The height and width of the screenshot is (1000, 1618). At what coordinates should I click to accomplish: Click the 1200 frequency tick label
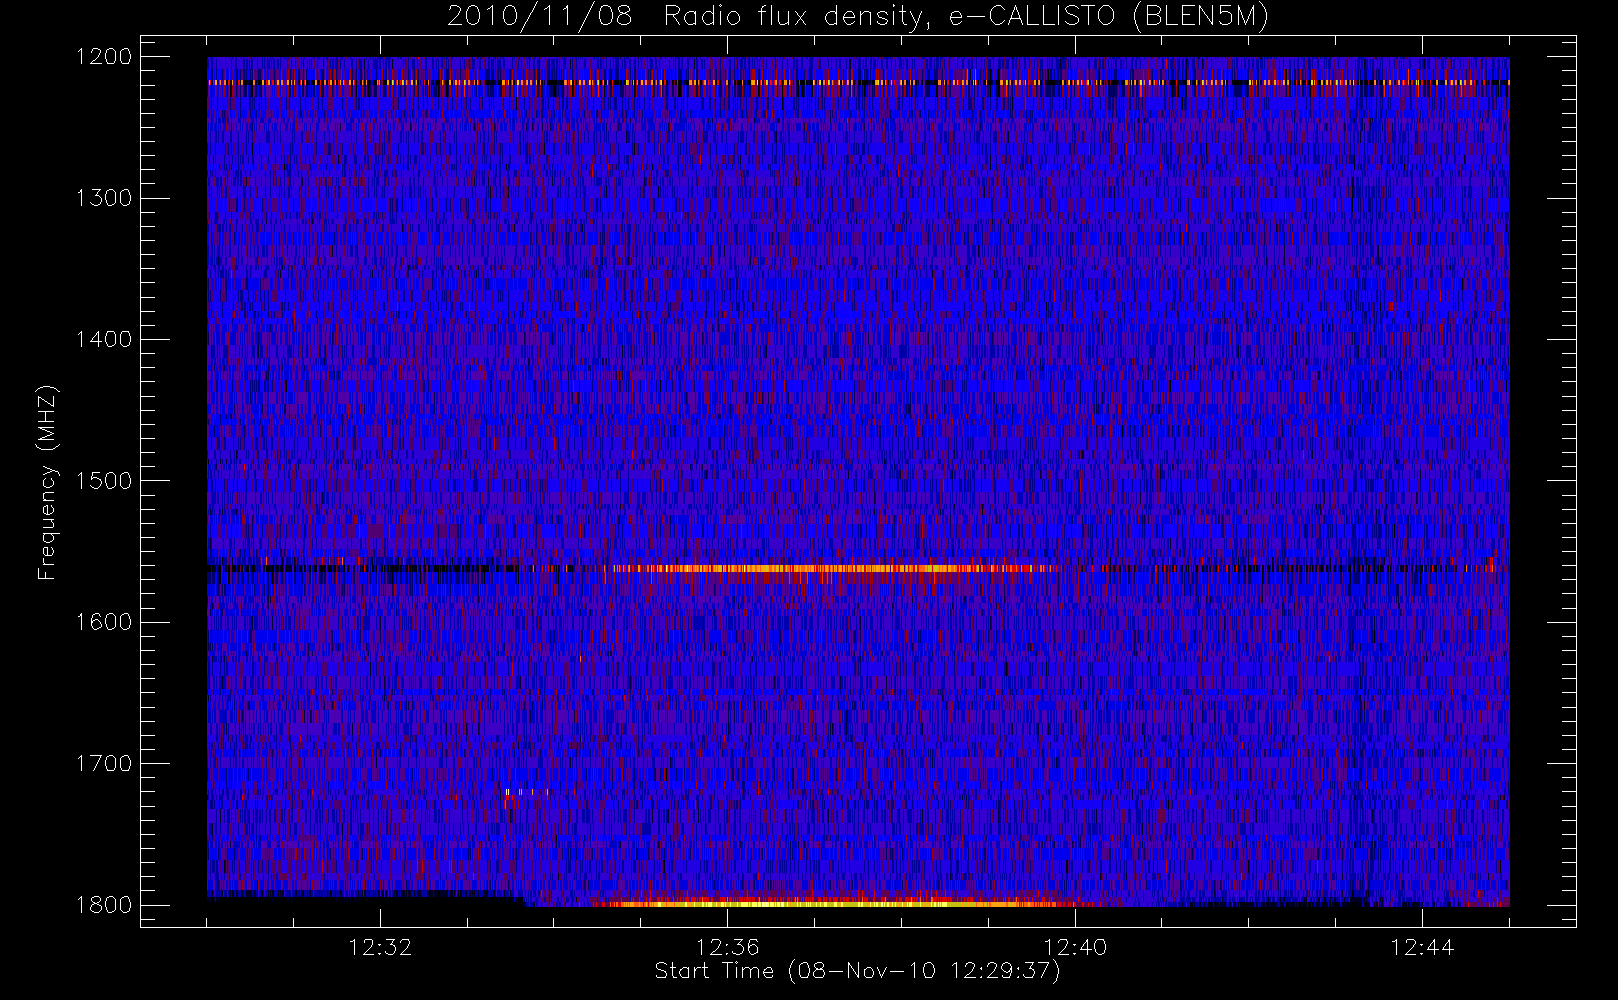tap(104, 57)
